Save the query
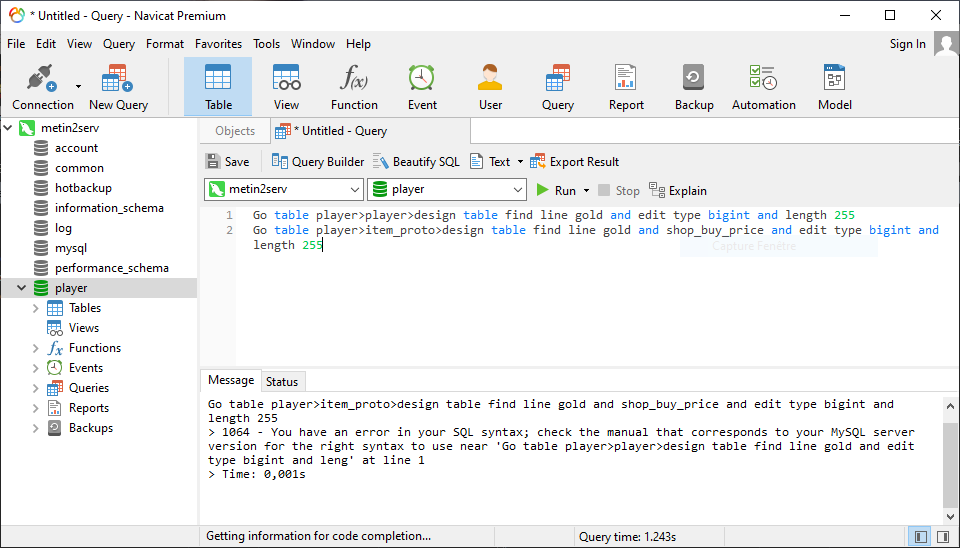 click(x=228, y=162)
